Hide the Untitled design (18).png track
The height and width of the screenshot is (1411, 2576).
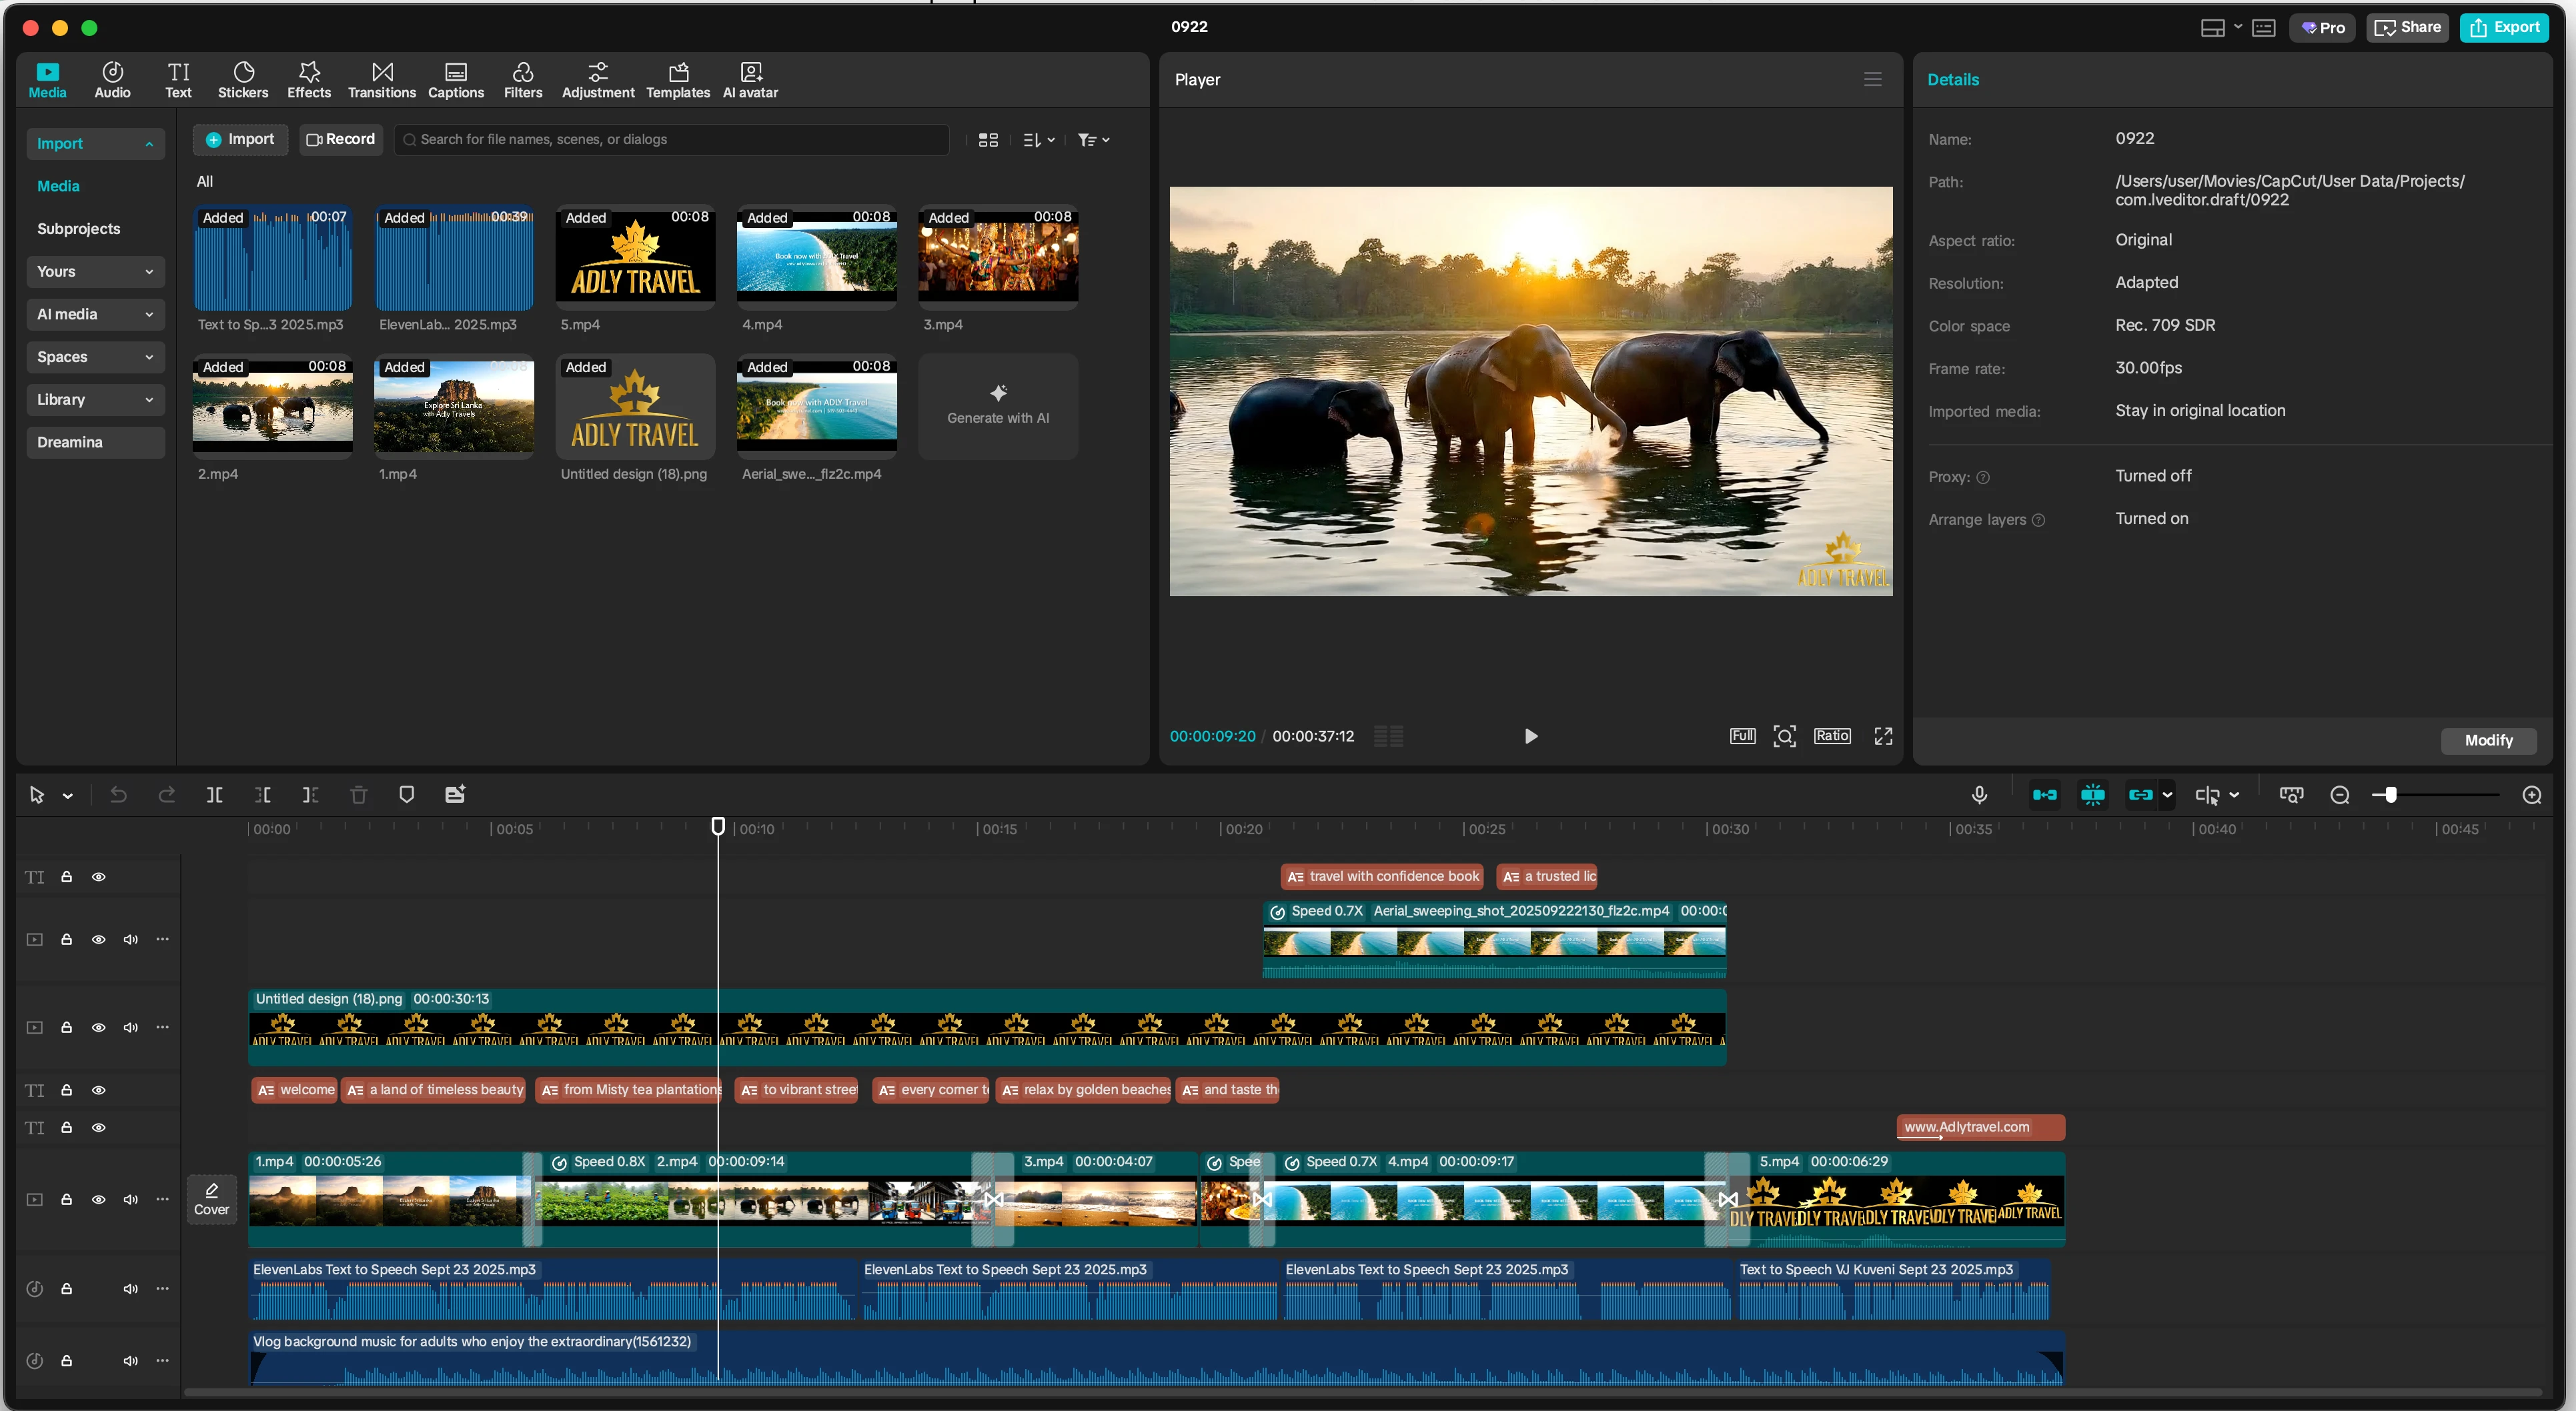coord(98,1027)
